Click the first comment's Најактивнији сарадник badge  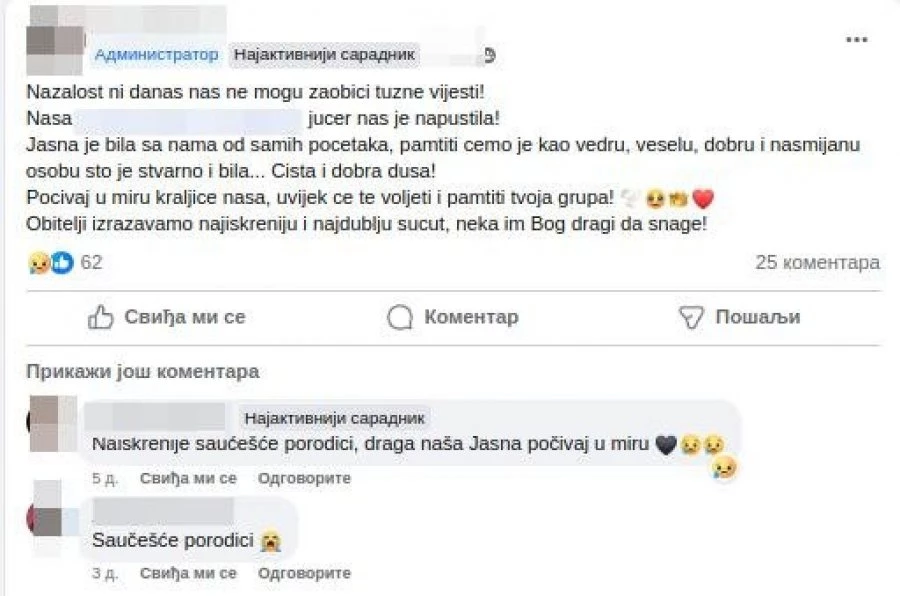(335, 418)
